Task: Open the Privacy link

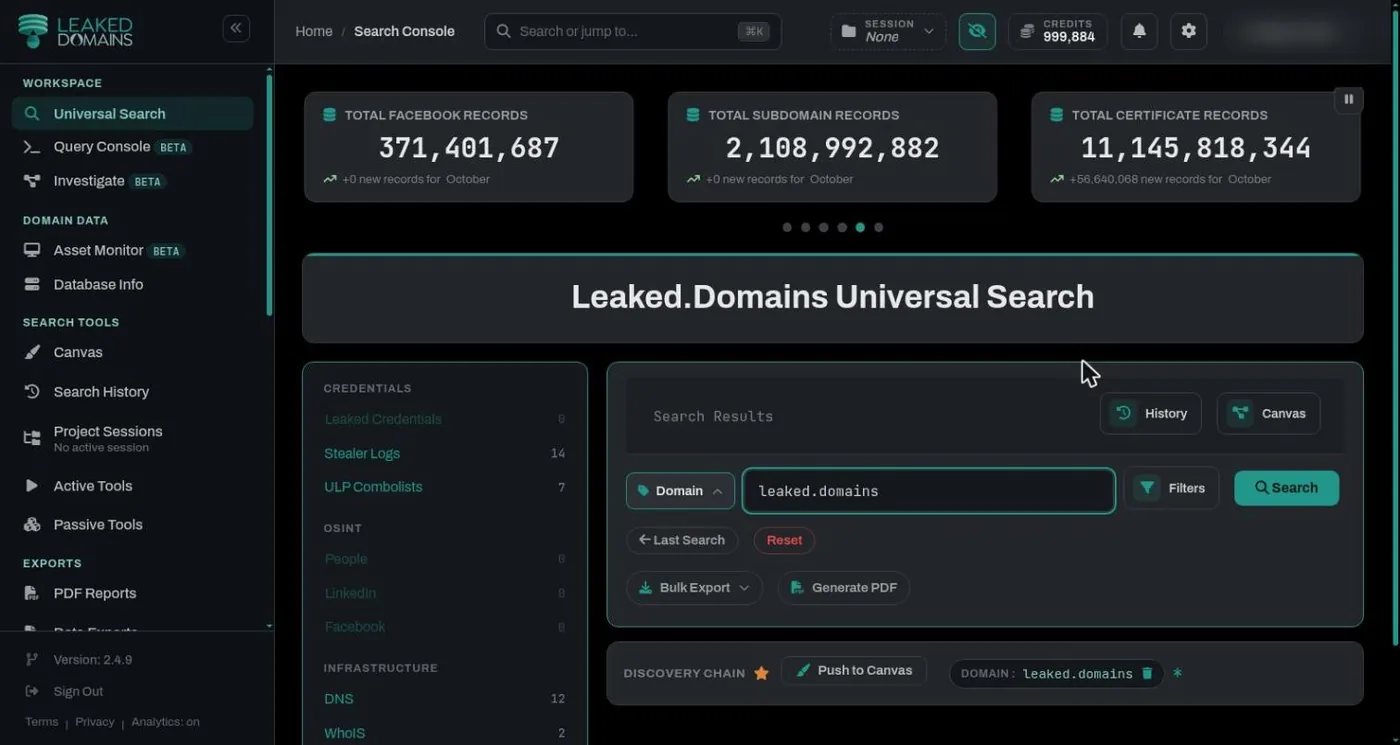Action: click(95, 722)
